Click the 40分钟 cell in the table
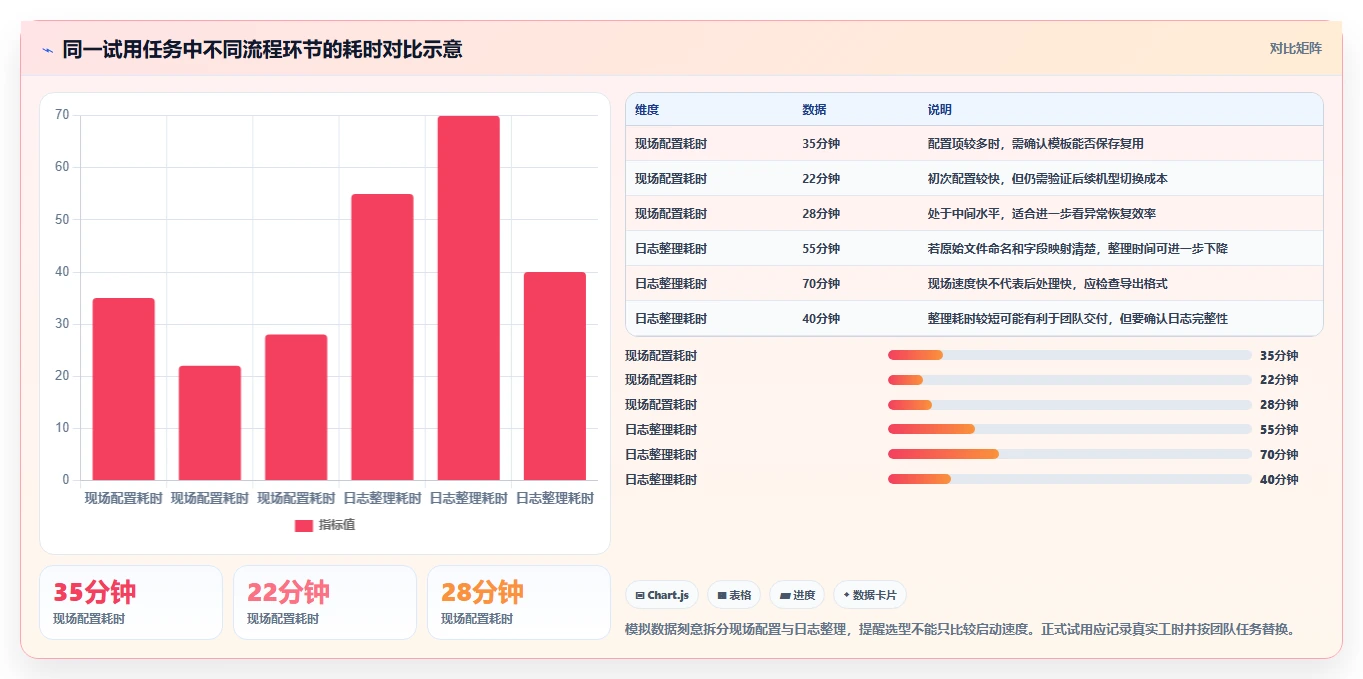 tap(821, 319)
